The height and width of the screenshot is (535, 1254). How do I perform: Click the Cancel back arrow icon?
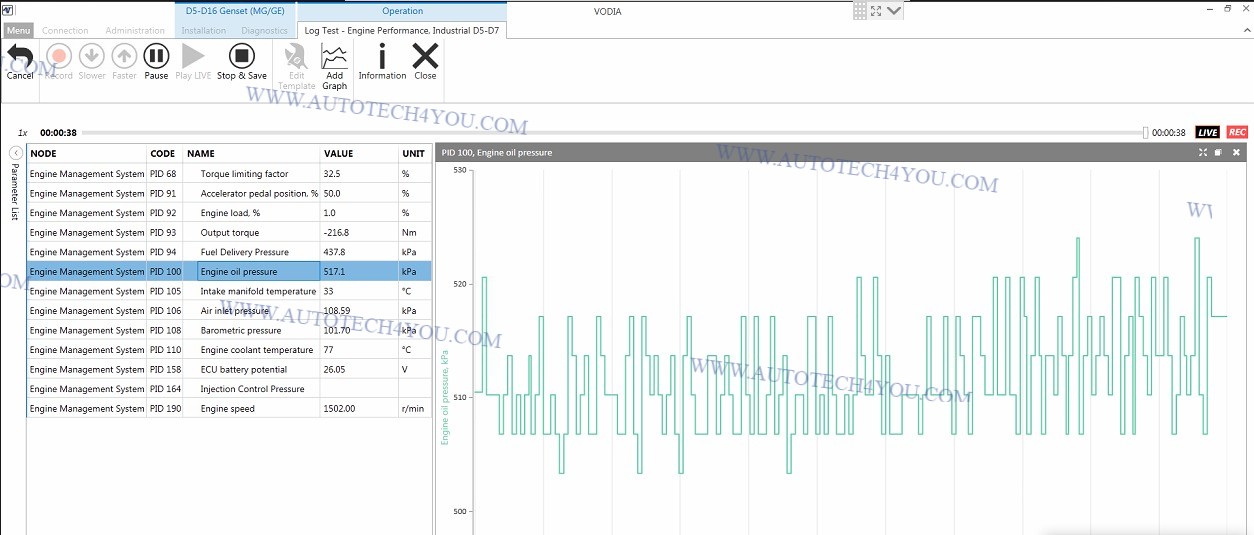20,58
